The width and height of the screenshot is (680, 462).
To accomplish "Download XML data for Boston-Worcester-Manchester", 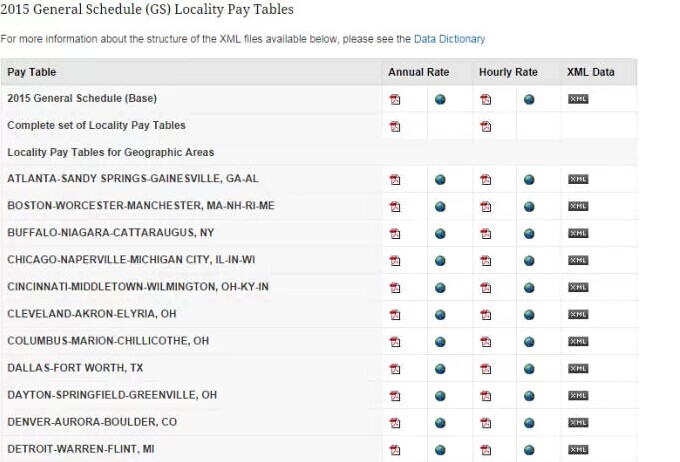I will point(578,206).
